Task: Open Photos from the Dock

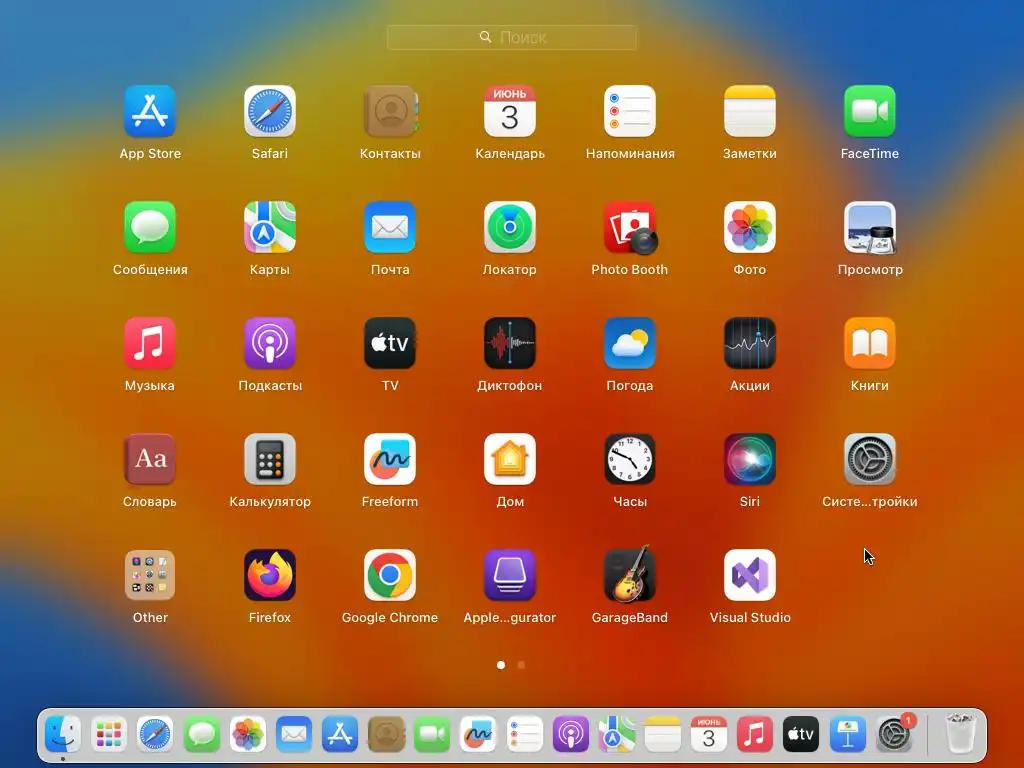Action: point(248,734)
